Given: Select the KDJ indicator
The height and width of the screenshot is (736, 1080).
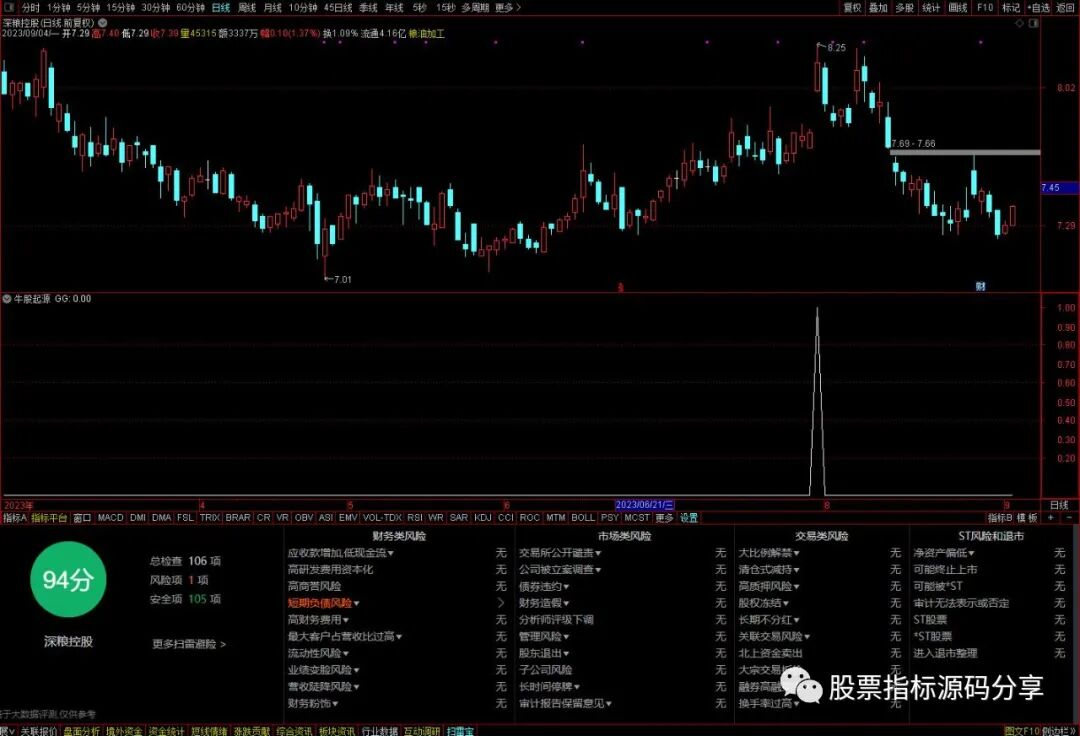Looking at the screenshot, I should (483, 518).
